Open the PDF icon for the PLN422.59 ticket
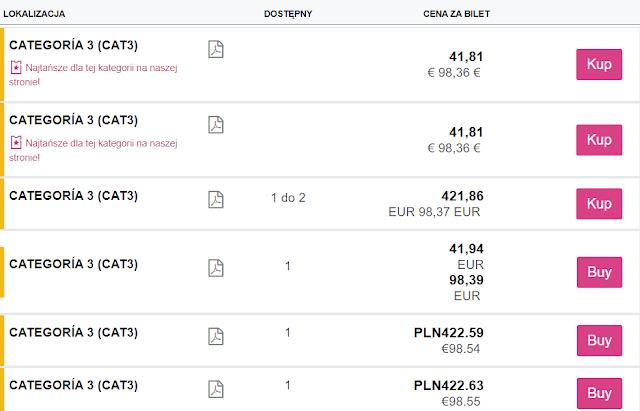Screen dimensions: 640x411 (x=215, y=336)
